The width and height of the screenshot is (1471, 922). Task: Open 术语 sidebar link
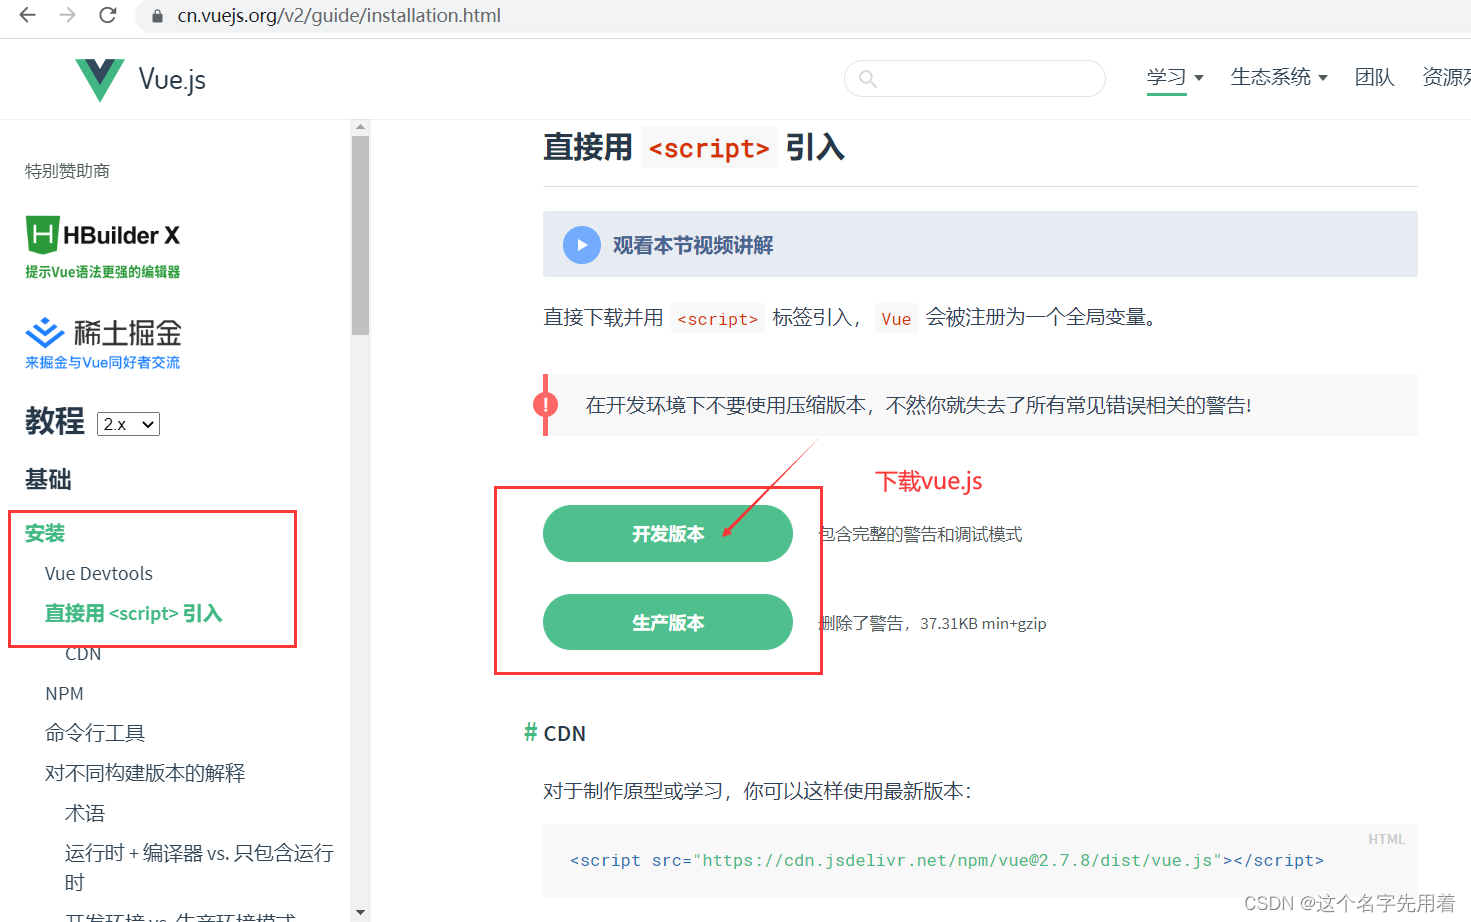[x=85, y=813]
